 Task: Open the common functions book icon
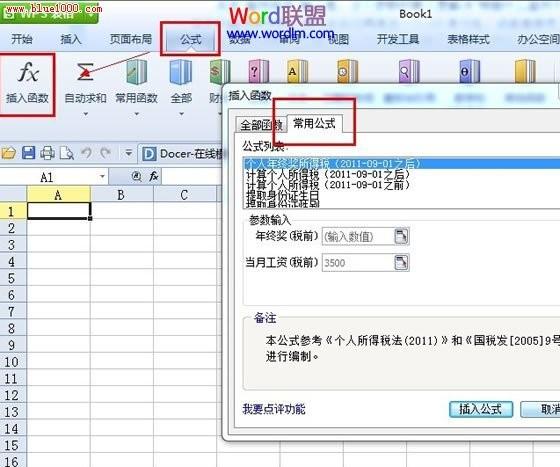click(136, 72)
